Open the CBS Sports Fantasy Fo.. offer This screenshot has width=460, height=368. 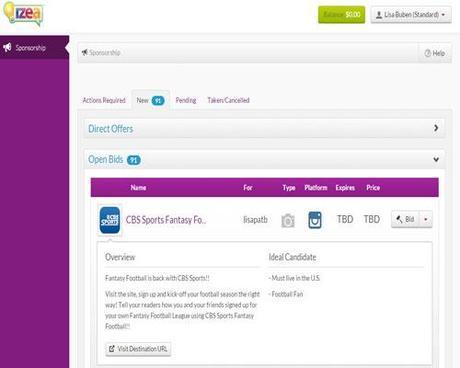(166, 220)
